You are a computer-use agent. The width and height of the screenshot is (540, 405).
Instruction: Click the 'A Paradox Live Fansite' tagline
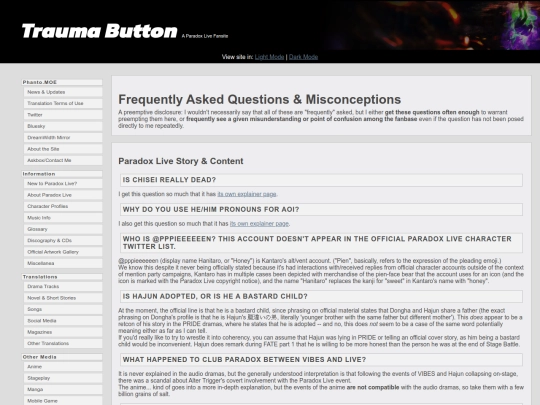pyautogui.click(x=205, y=36)
